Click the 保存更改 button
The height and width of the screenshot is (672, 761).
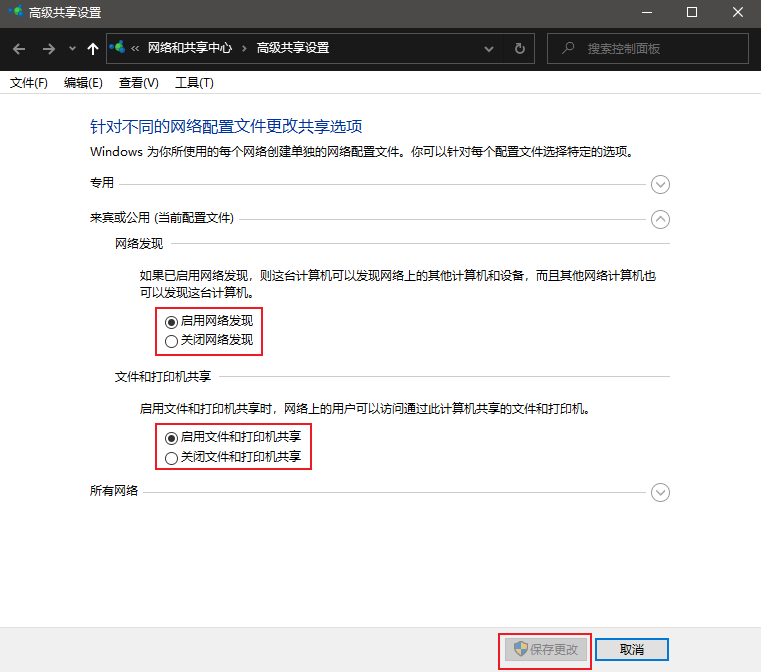pos(546,650)
